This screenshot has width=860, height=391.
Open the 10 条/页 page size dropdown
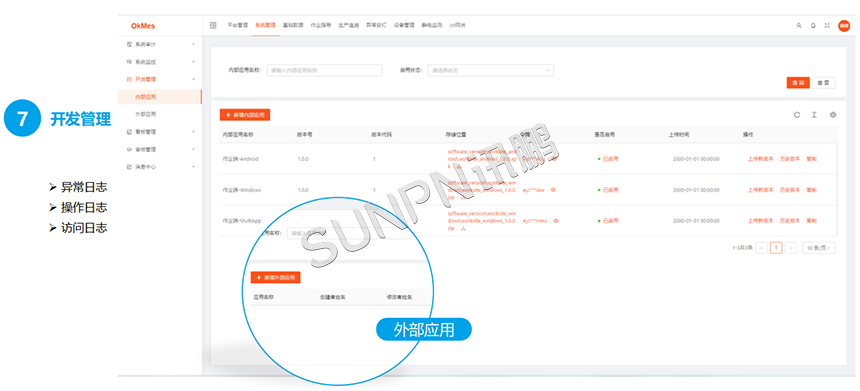tap(819, 248)
